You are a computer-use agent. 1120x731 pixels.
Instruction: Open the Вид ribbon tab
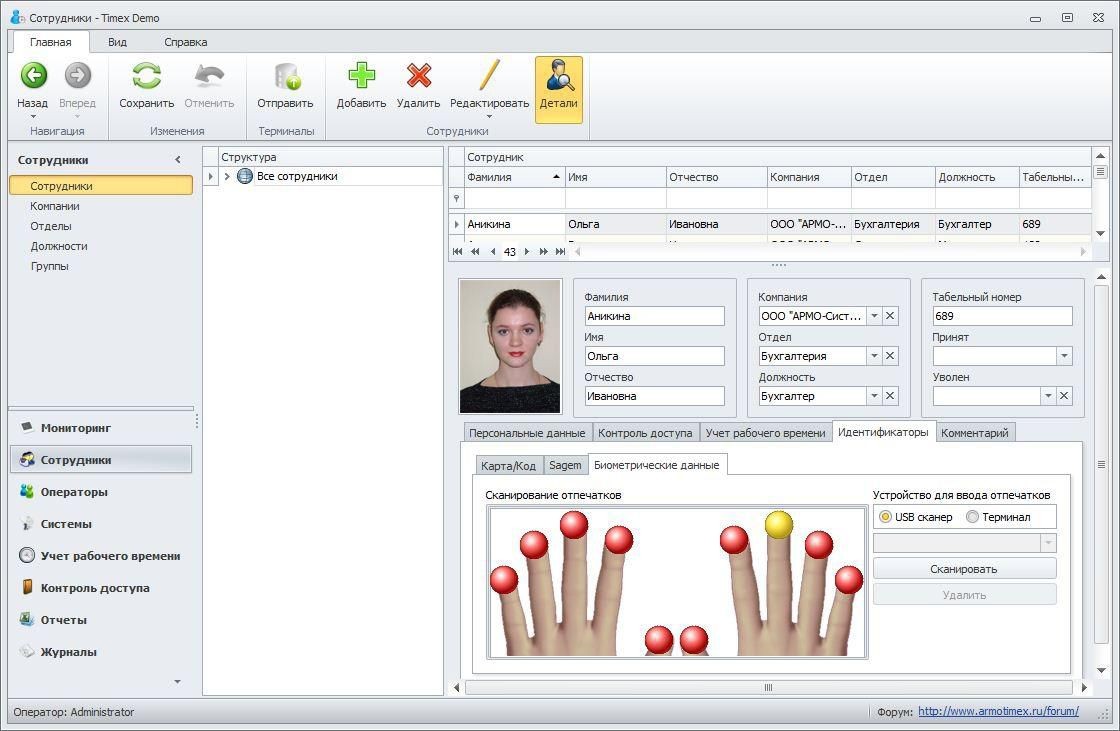pyautogui.click(x=117, y=42)
